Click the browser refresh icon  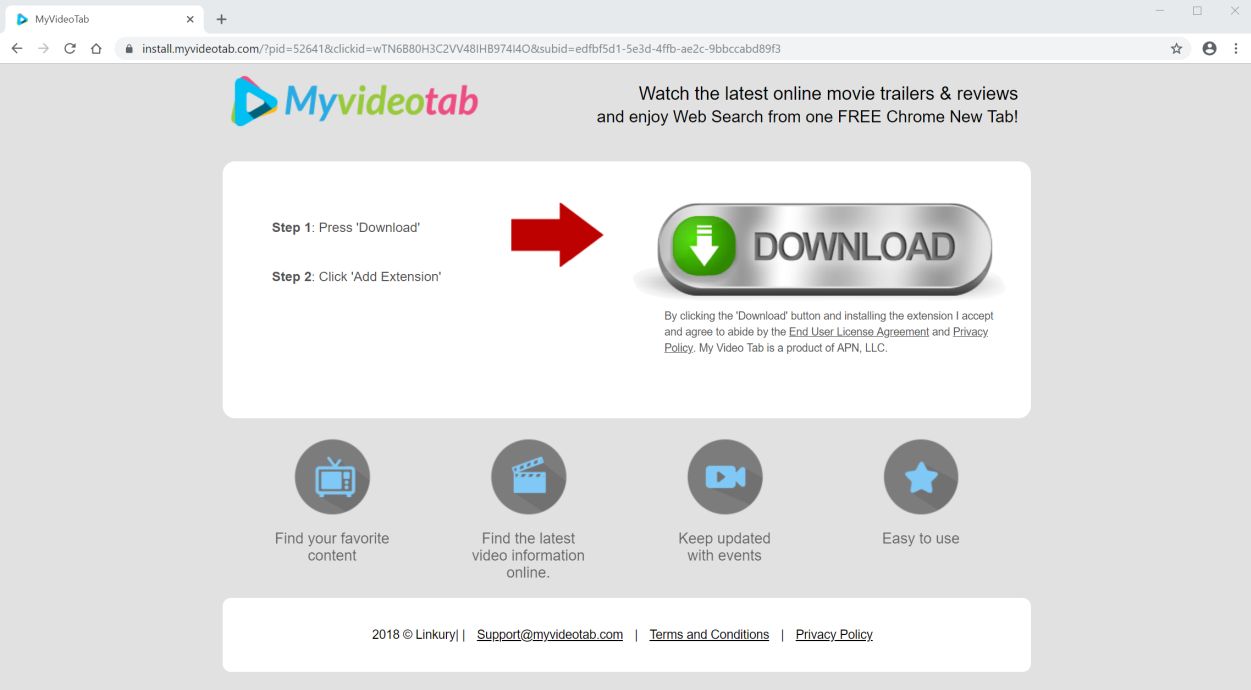click(x=69, y=47)
